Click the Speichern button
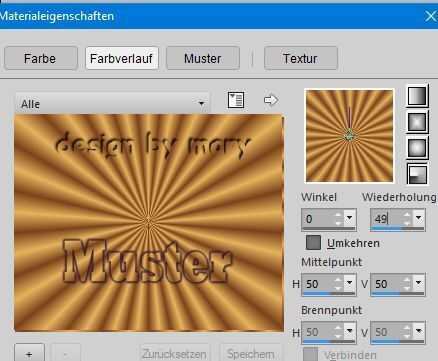Viewport: 438px width, 361px height. pos(251,353)
